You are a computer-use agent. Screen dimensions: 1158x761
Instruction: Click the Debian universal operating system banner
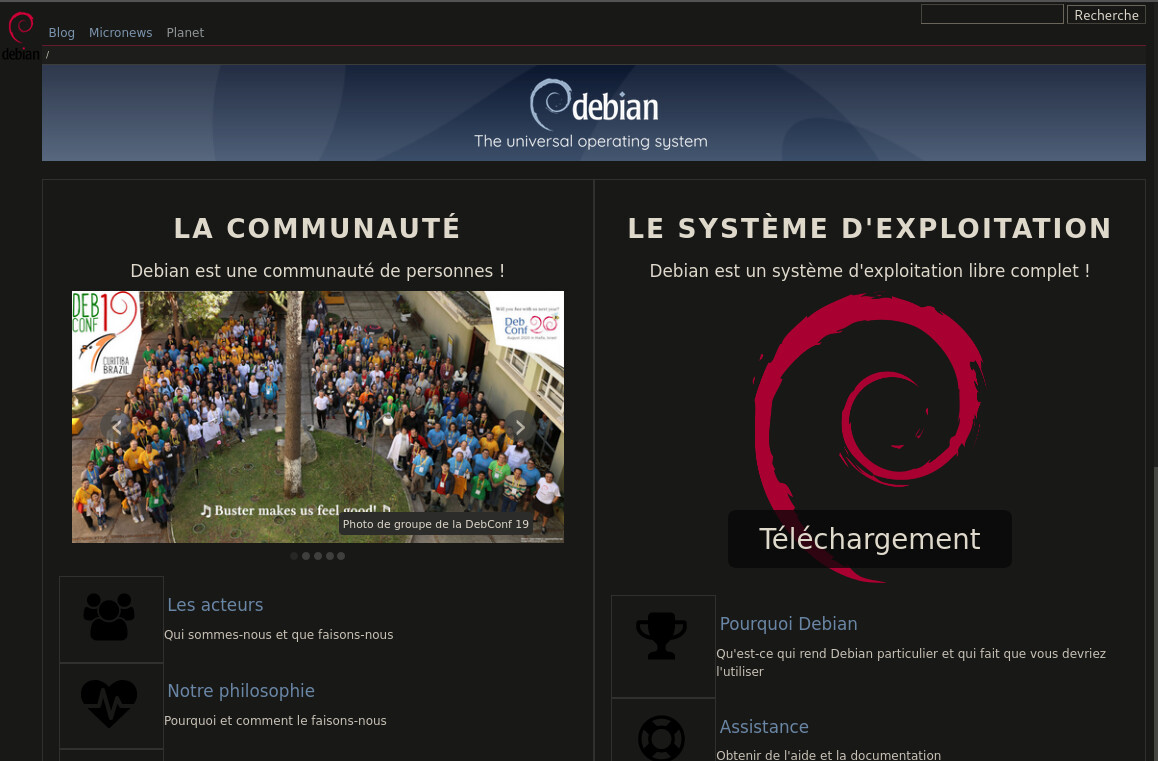click(x=594, y=113)
